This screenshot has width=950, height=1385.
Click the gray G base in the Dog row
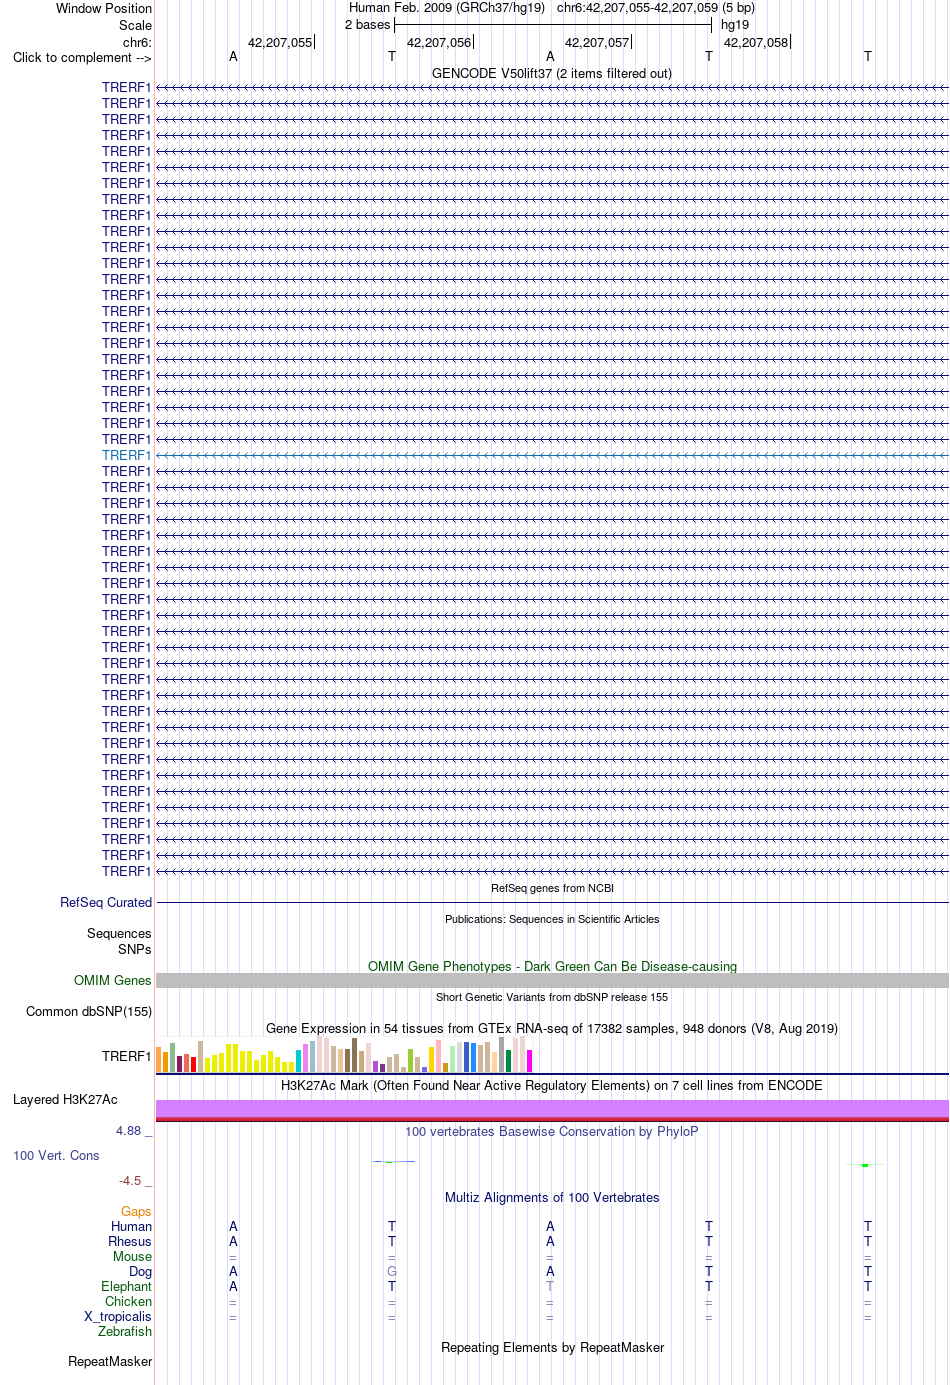pos(392,1271)
